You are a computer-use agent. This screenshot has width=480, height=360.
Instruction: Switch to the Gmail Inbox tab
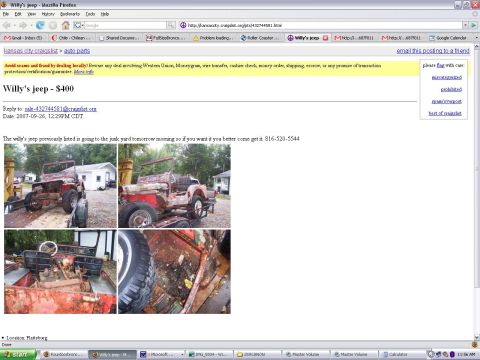(x=24, y=38)
